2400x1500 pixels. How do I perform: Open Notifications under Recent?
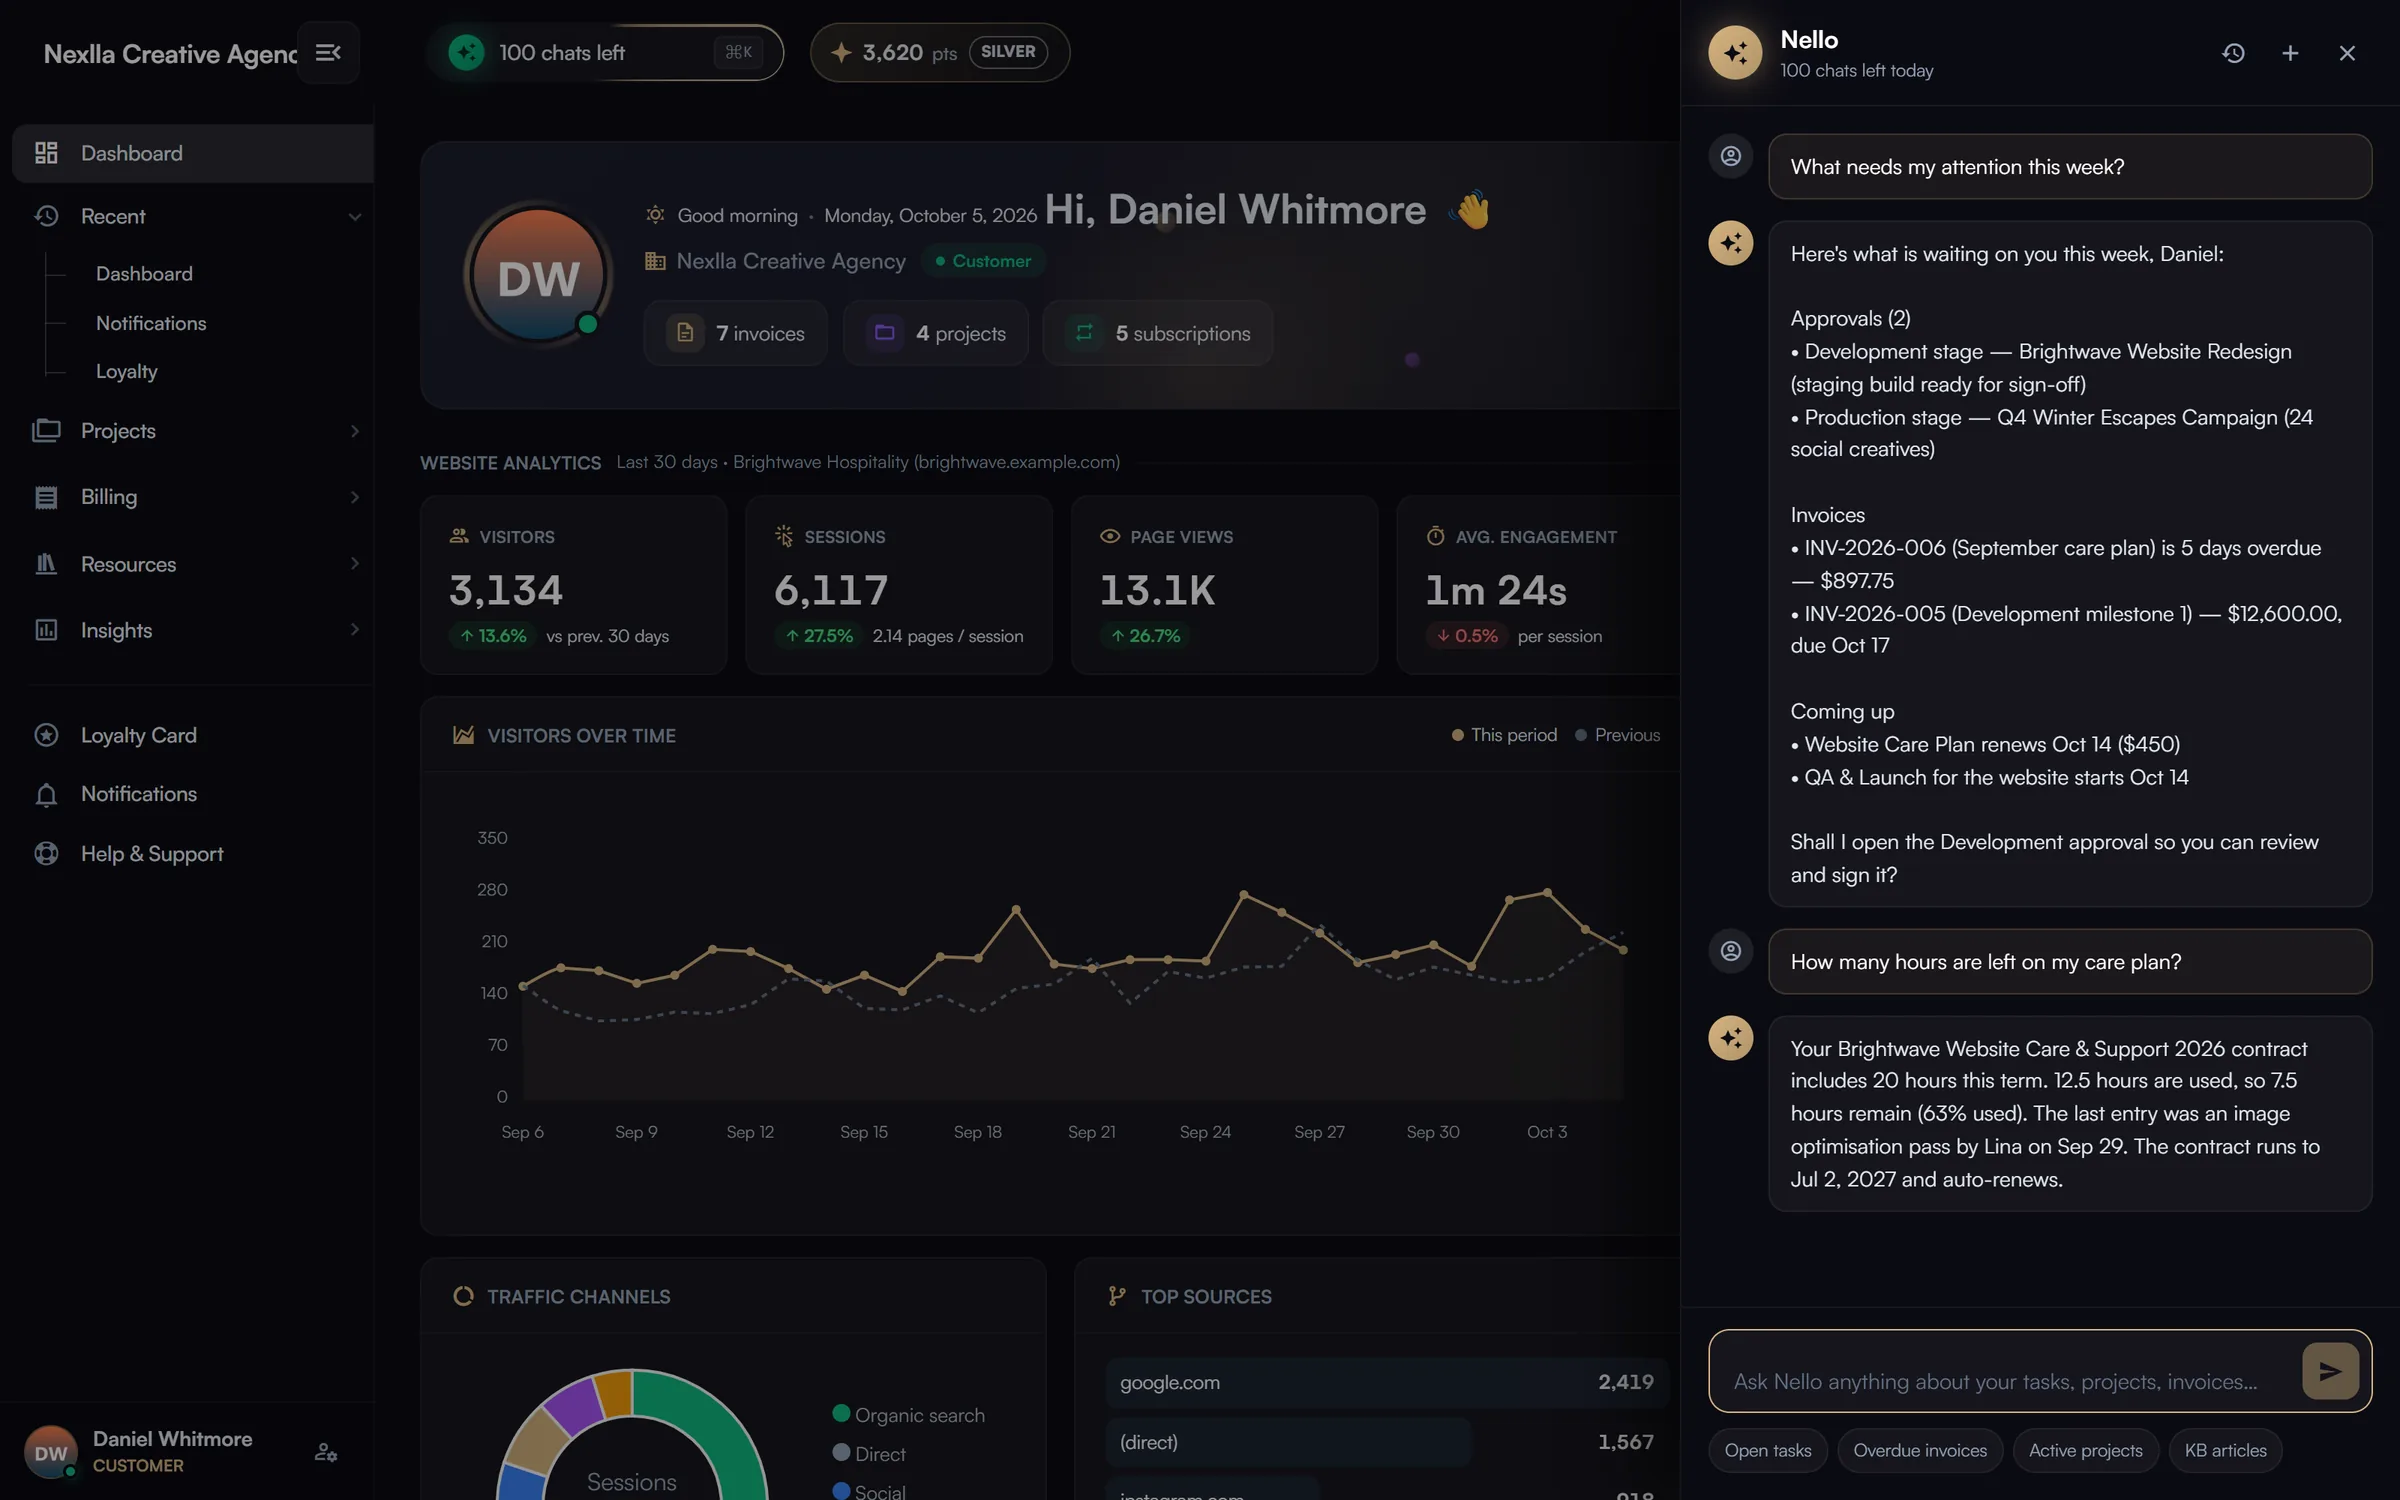(x=151, y=323)
